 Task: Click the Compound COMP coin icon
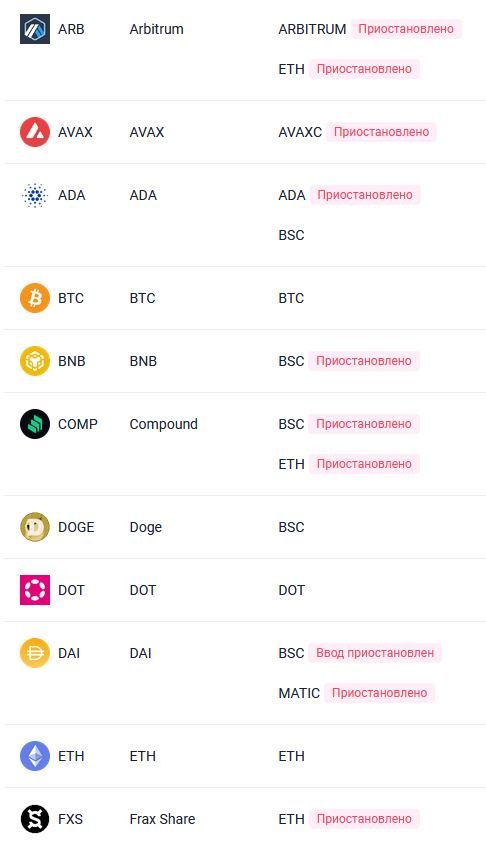coord(35,424)
